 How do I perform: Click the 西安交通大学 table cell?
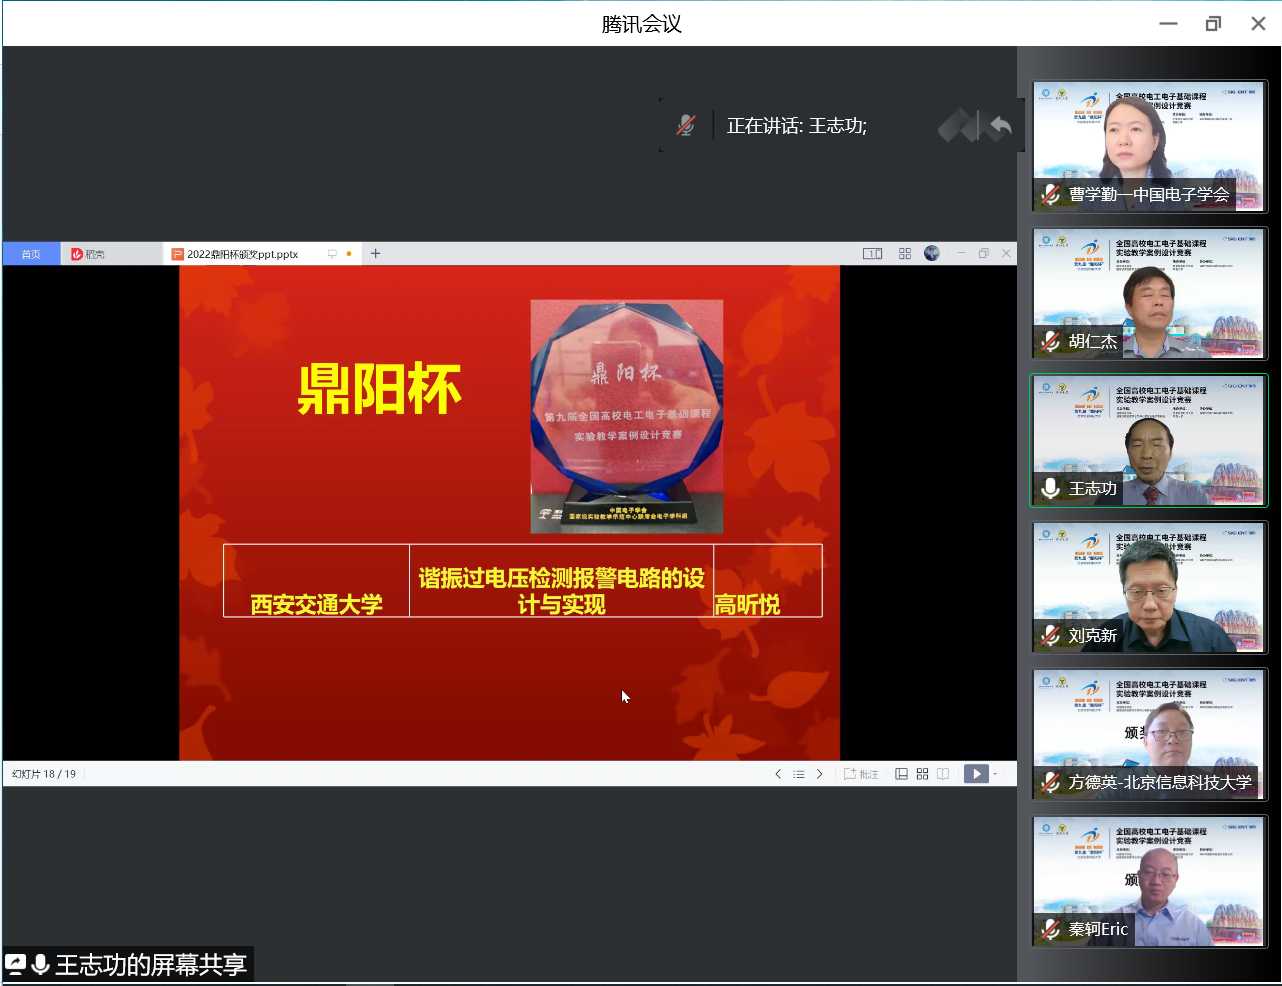317,581
